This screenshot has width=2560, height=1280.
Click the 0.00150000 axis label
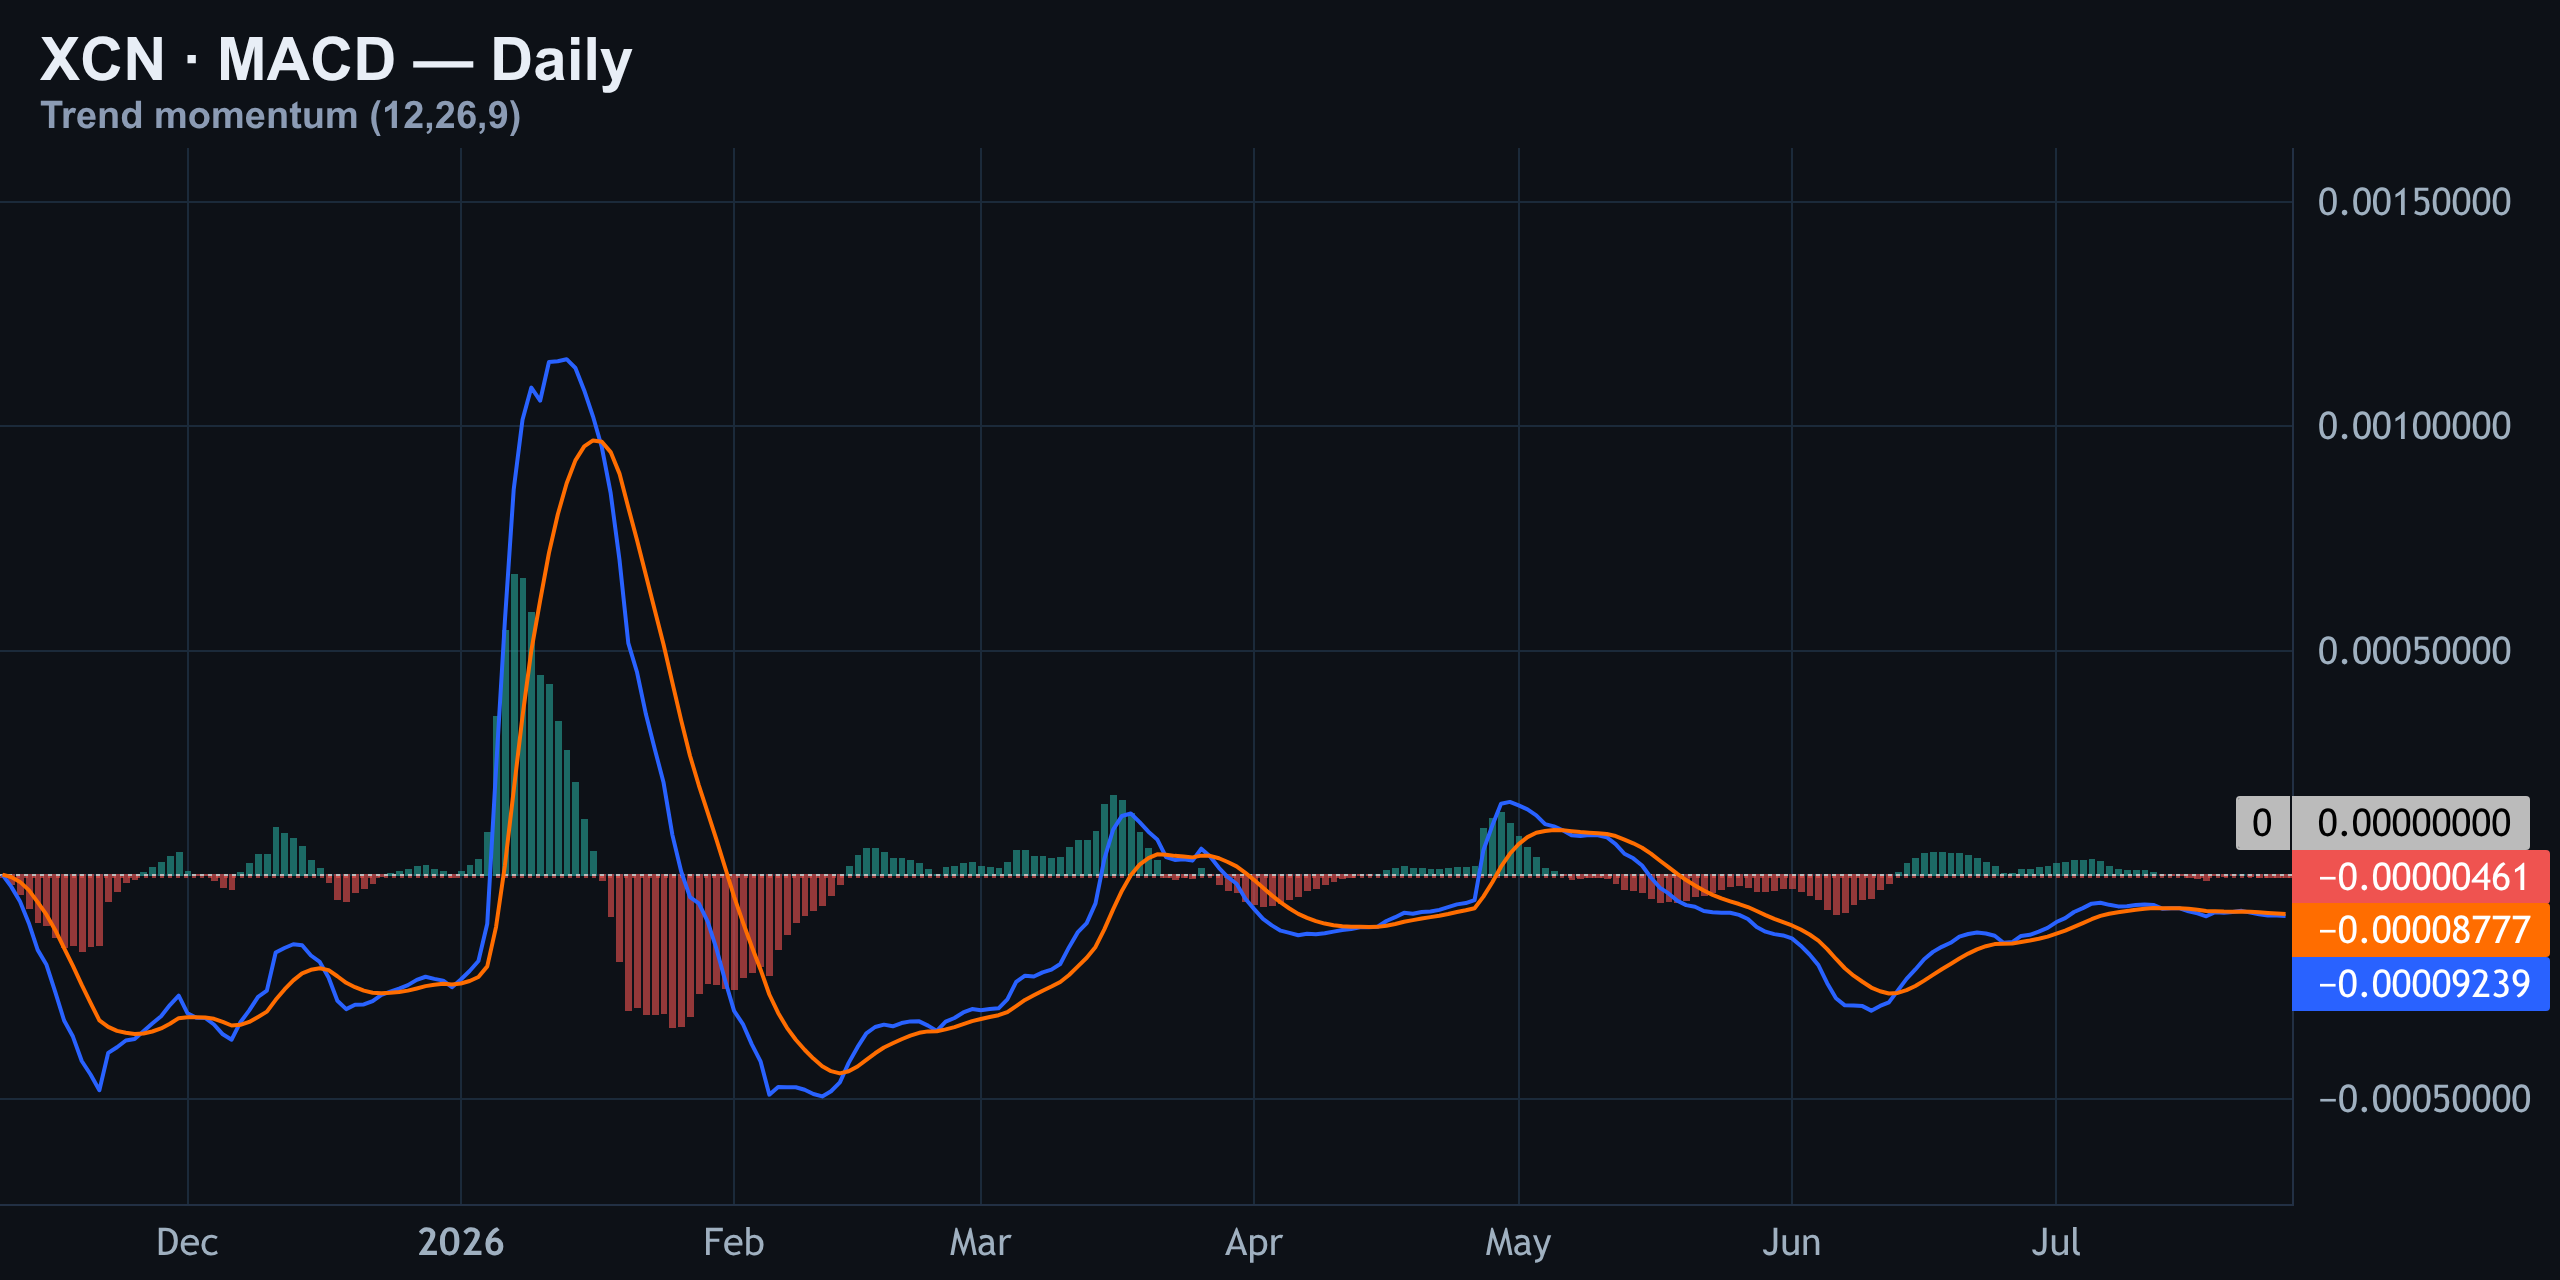[2414, 202]
